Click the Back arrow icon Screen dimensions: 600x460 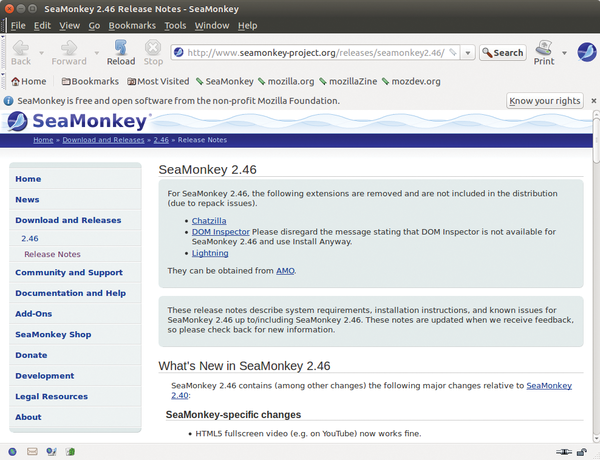pos(21,48)
